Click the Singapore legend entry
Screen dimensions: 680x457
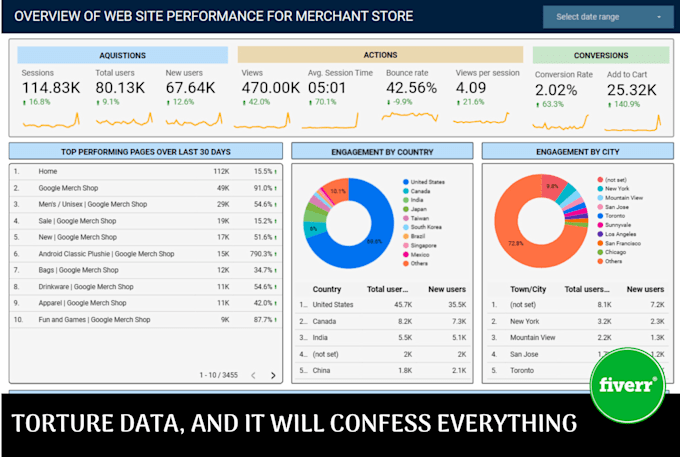point(420,245)
